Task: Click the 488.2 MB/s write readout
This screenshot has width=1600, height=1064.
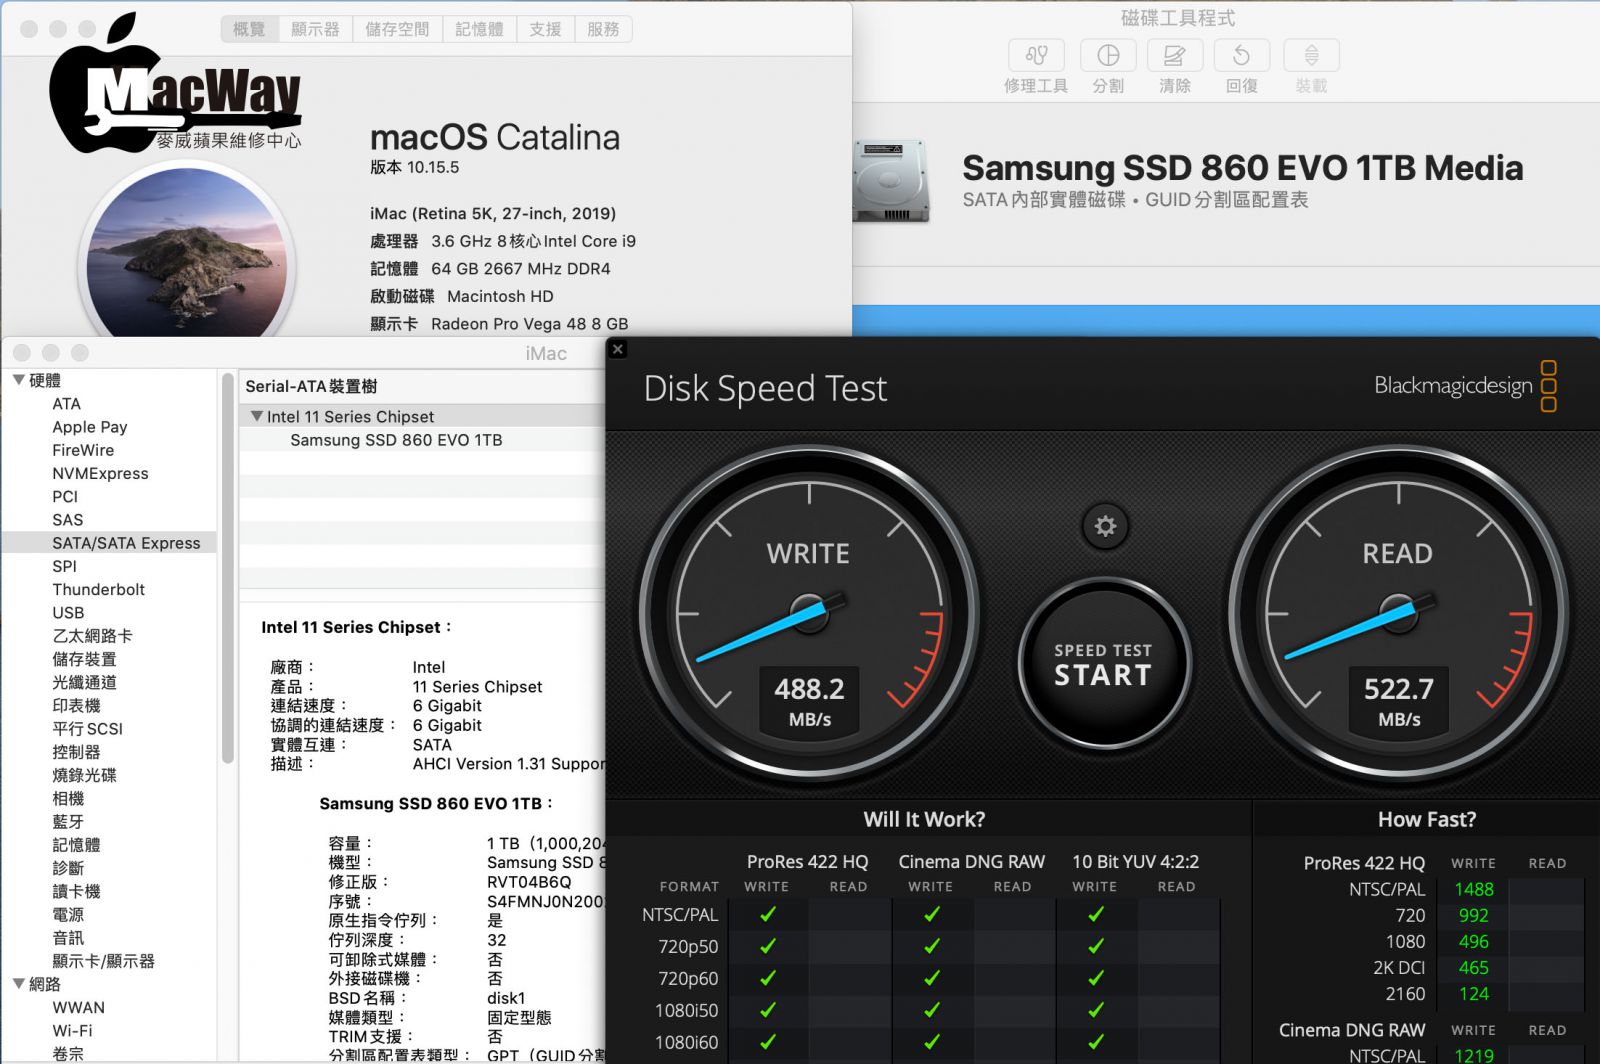Action: pyautogui.click(x=809, y=702)
